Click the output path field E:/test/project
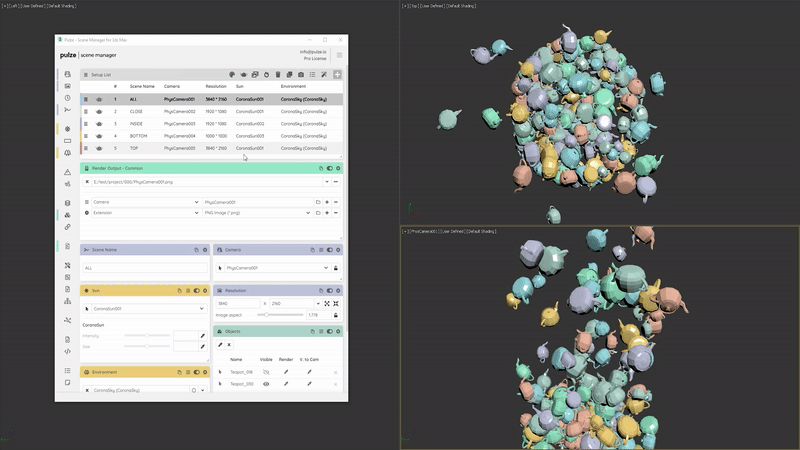The image size is (800, 450). [x=207, y=182]
